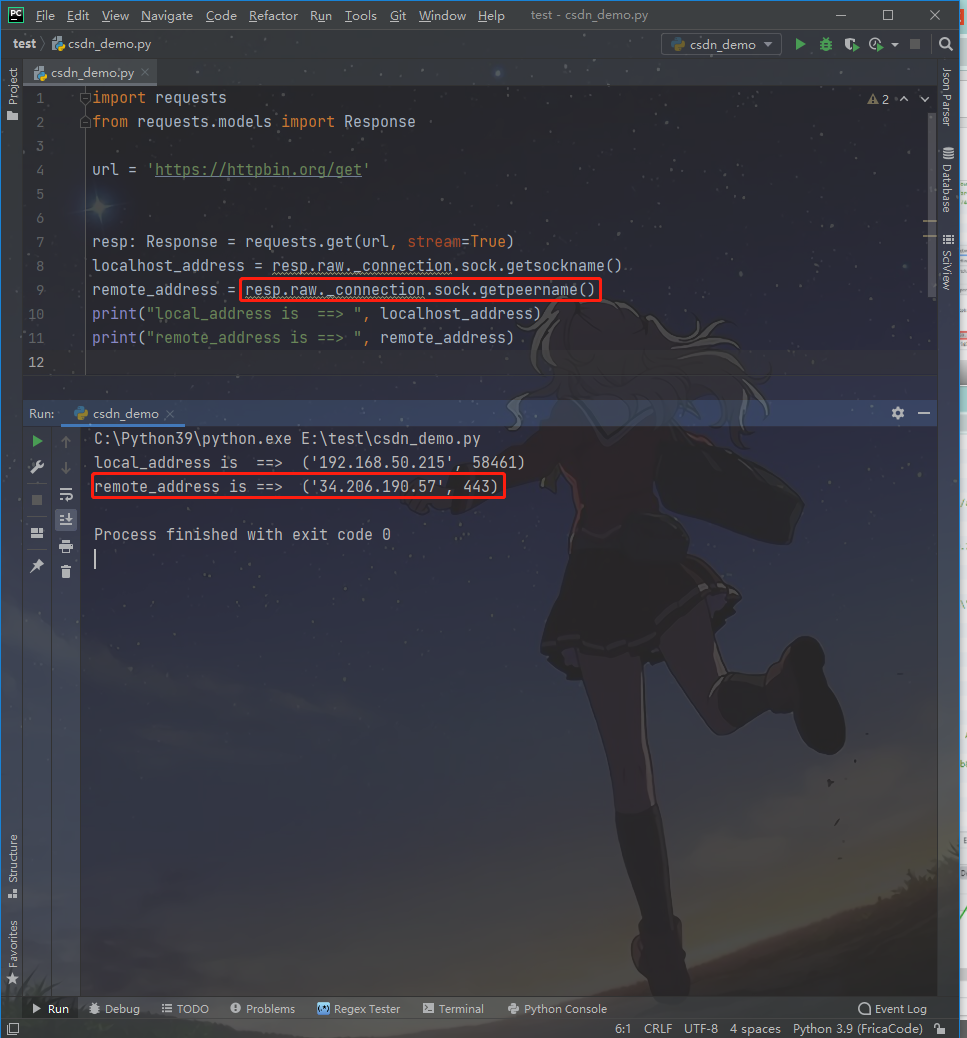This screenshot has width=967, height=1038.
Task: Stop process square in Run panel
Action: tap(37, 500)
